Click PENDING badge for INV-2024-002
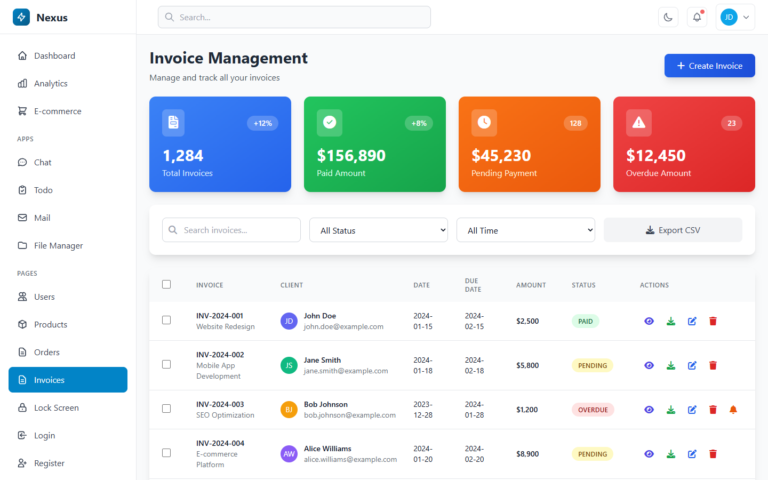Image resolution: width=768 pixels, height=480 pixels. tap(592, 365)
